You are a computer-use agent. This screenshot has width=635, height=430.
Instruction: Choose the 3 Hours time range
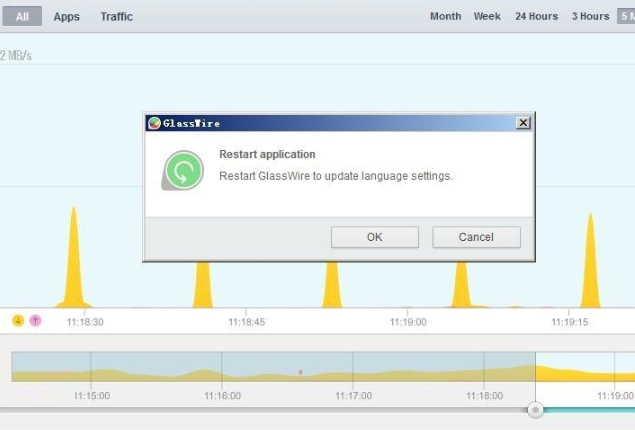590,16
